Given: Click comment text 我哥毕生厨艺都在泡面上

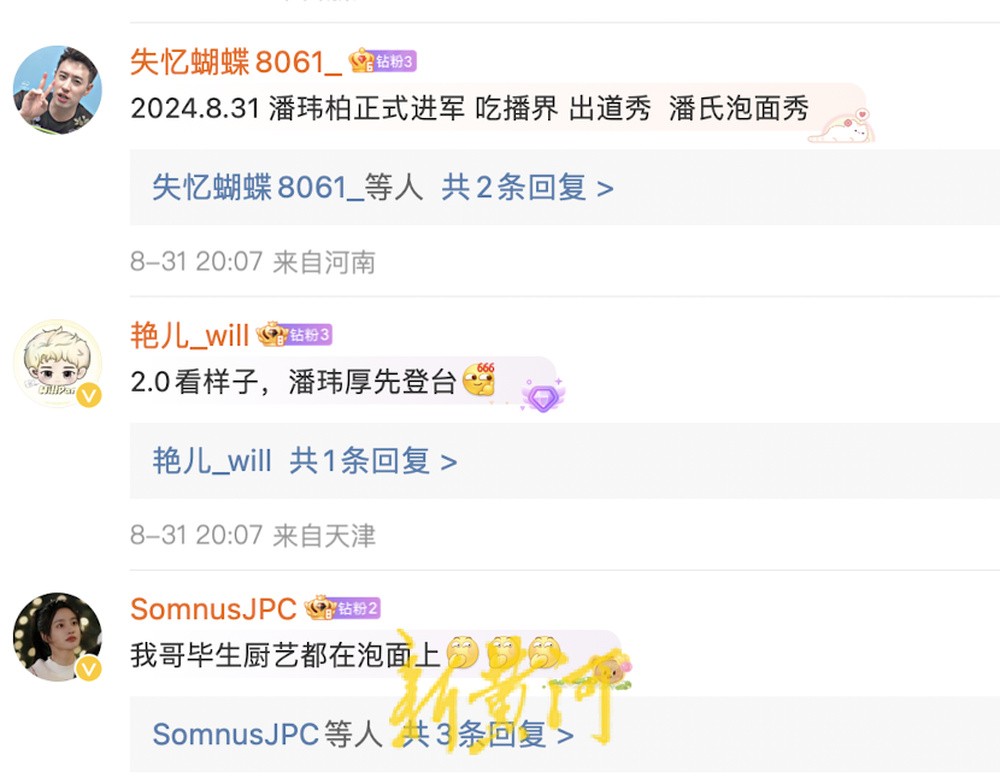Looking at the screenshot, I should tap(286, 655).
